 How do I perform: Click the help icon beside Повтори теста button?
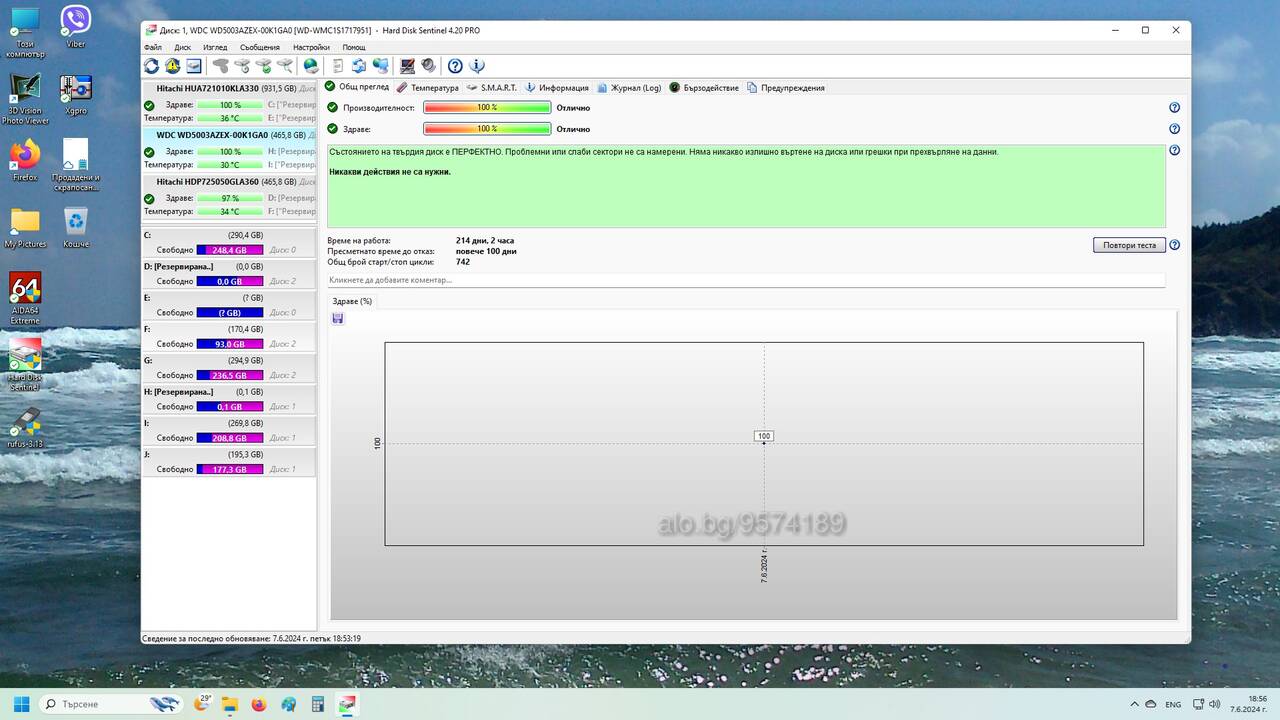pos(1175,245)
